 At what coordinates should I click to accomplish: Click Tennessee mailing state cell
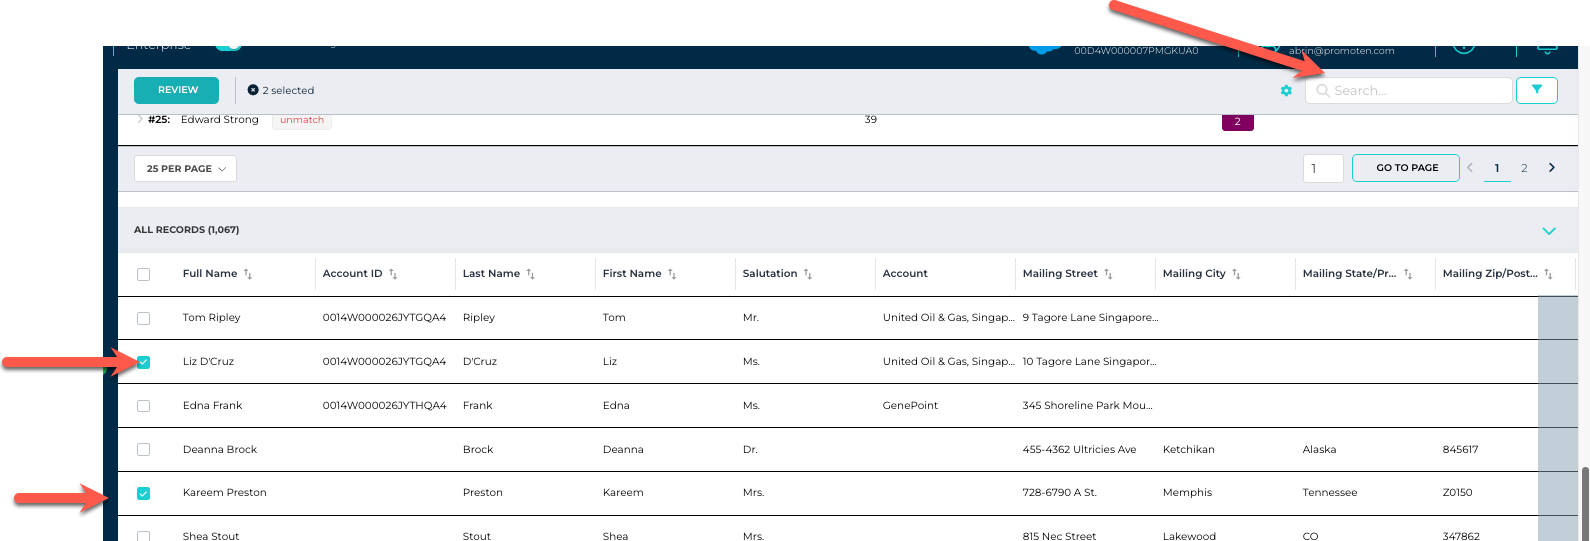tap(1329, 493)
